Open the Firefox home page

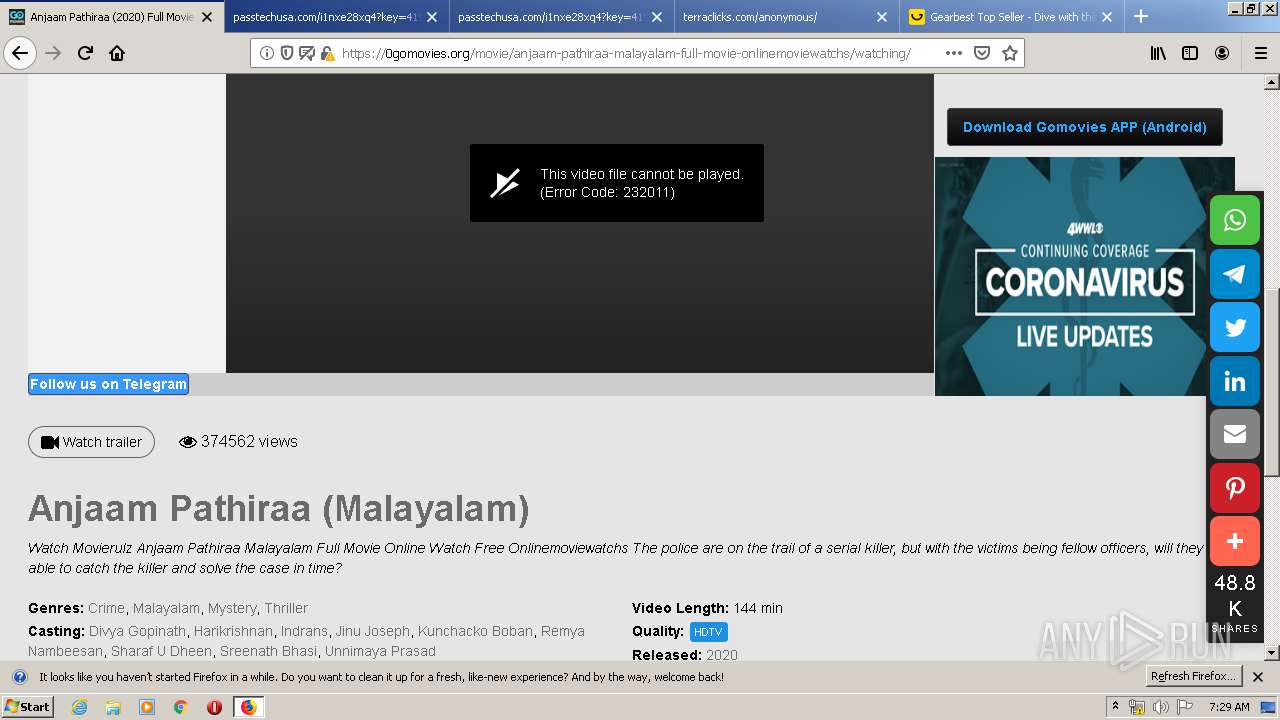(117, 53)
